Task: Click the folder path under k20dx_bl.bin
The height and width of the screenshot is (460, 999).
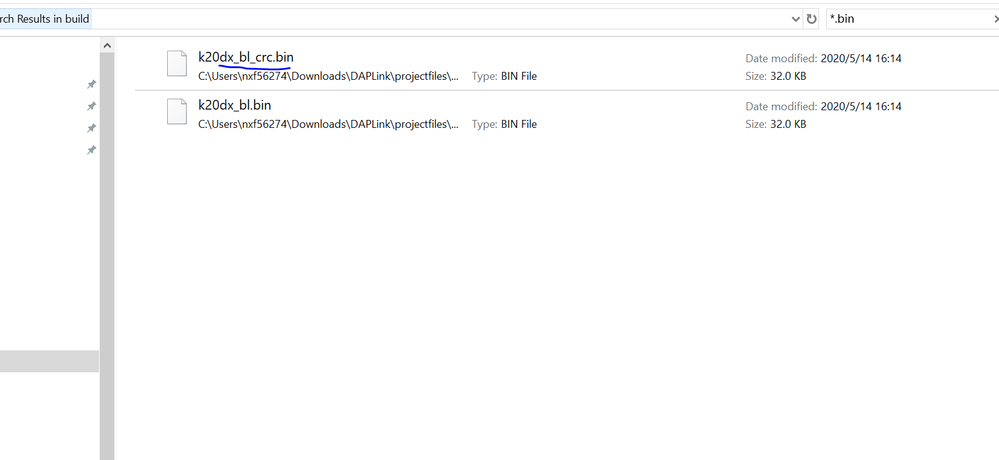Action: point(328,124)
